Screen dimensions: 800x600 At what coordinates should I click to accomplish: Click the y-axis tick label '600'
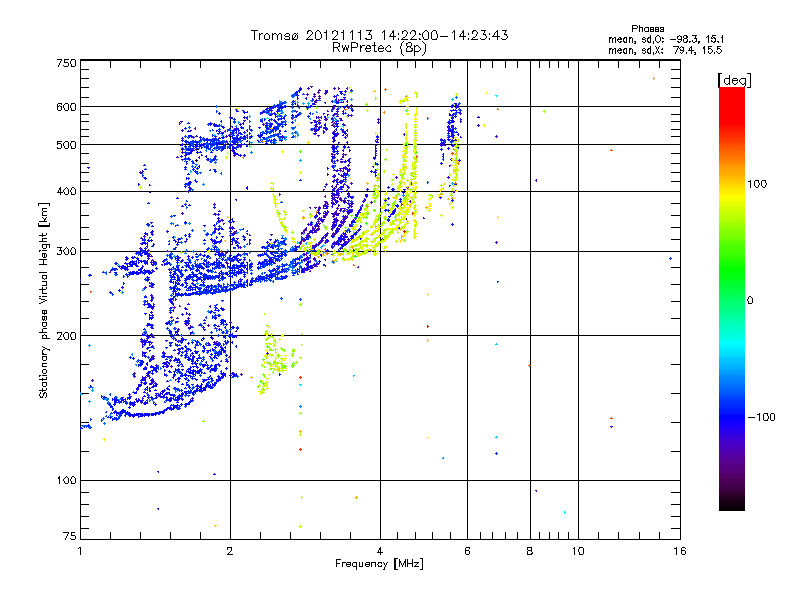[x=67, y=107]
